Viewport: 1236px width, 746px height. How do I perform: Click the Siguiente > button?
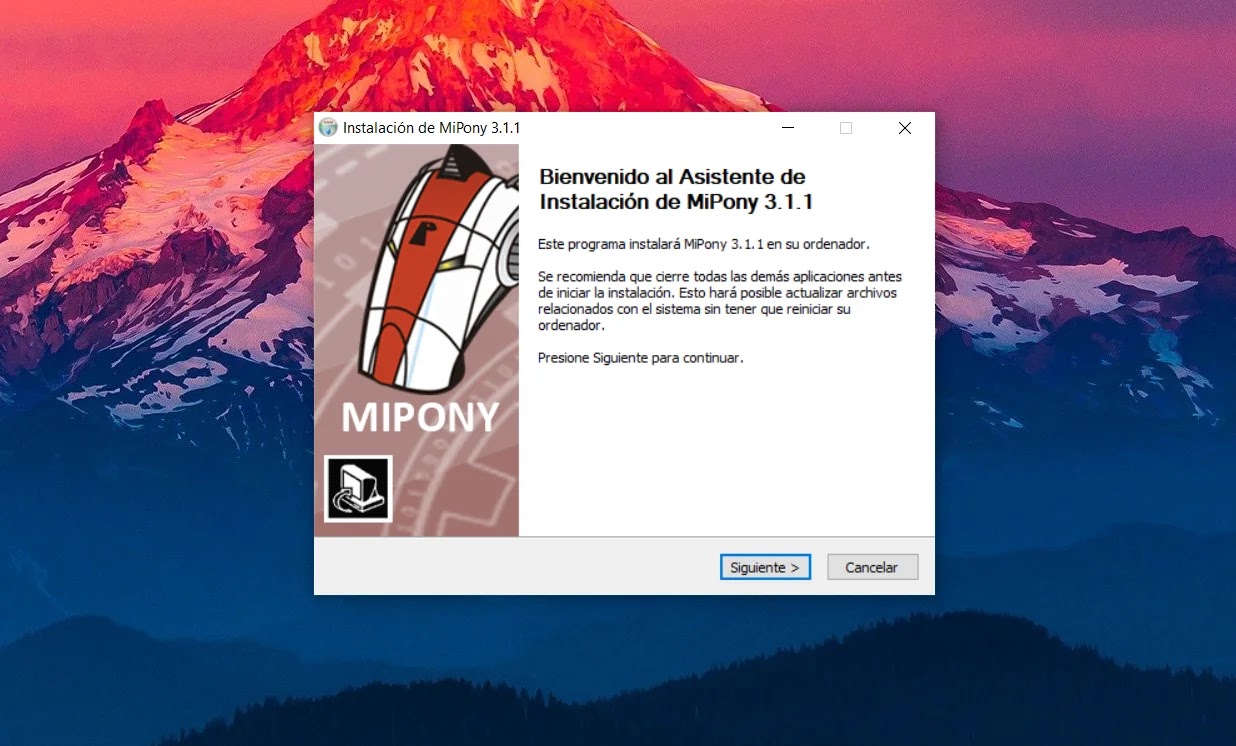[x=765, y=567]
